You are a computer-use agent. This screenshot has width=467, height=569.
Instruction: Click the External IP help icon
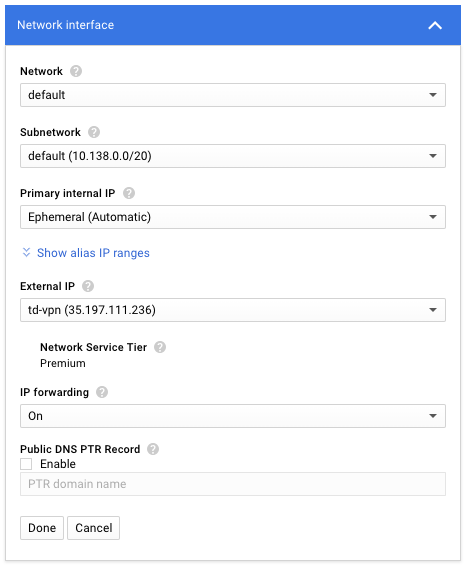point(88,286)
